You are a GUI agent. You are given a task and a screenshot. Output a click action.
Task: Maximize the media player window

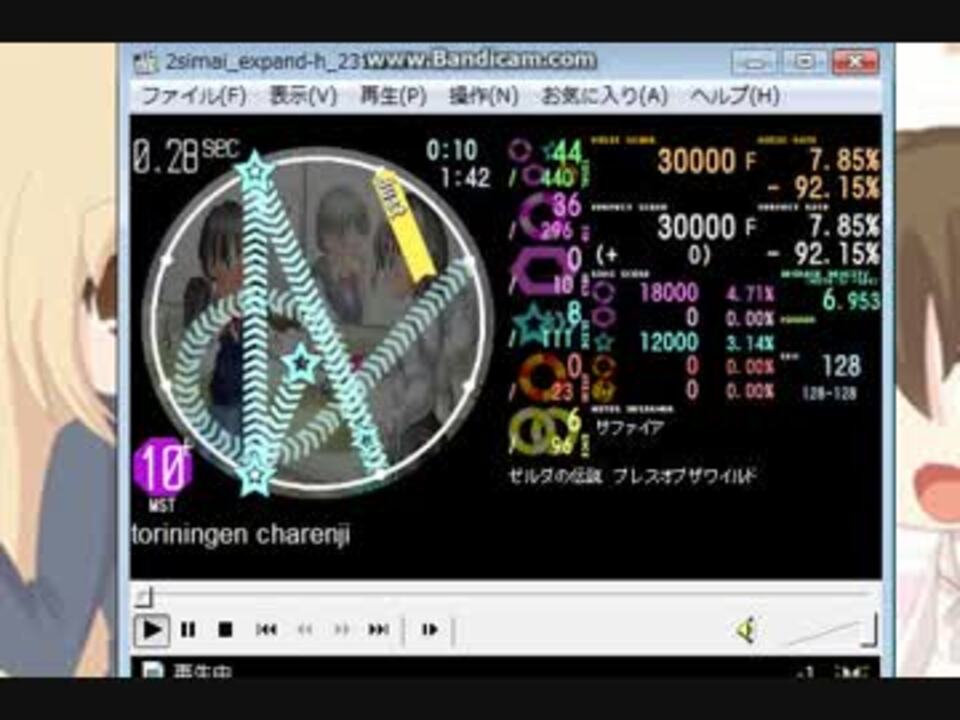click(x=804, y=61)
